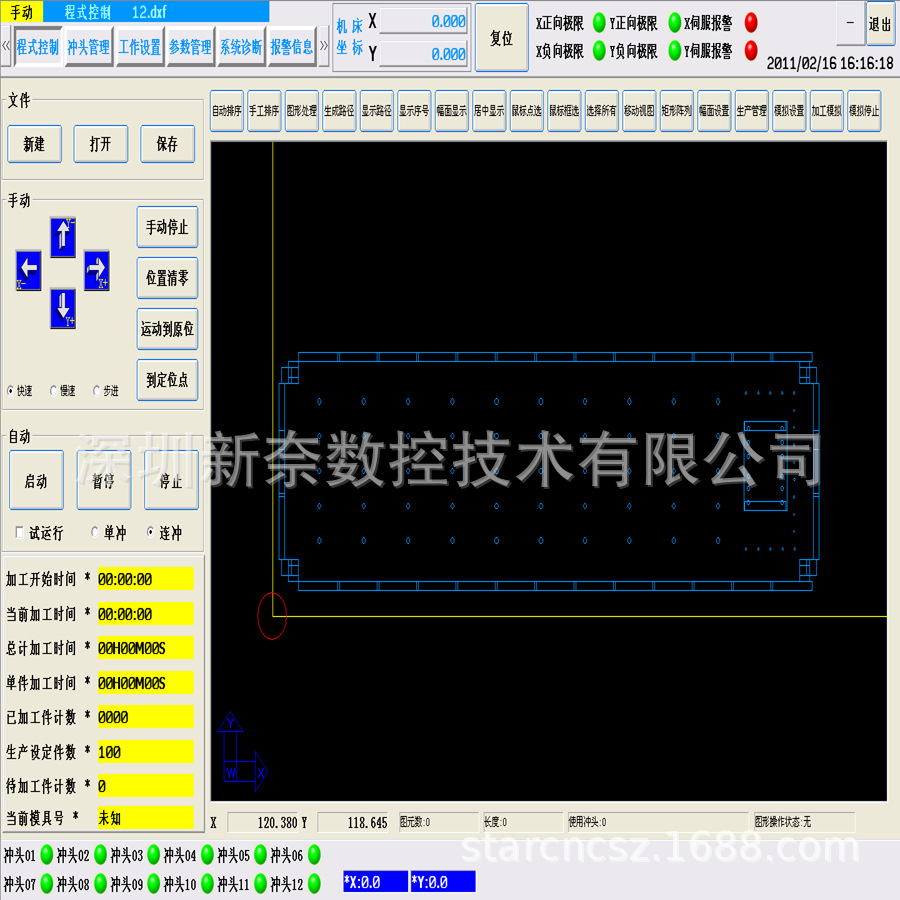Click 模拟停止 in the toolbar
The height and width of the screenshot is (900, 900).
pos(864,111)
